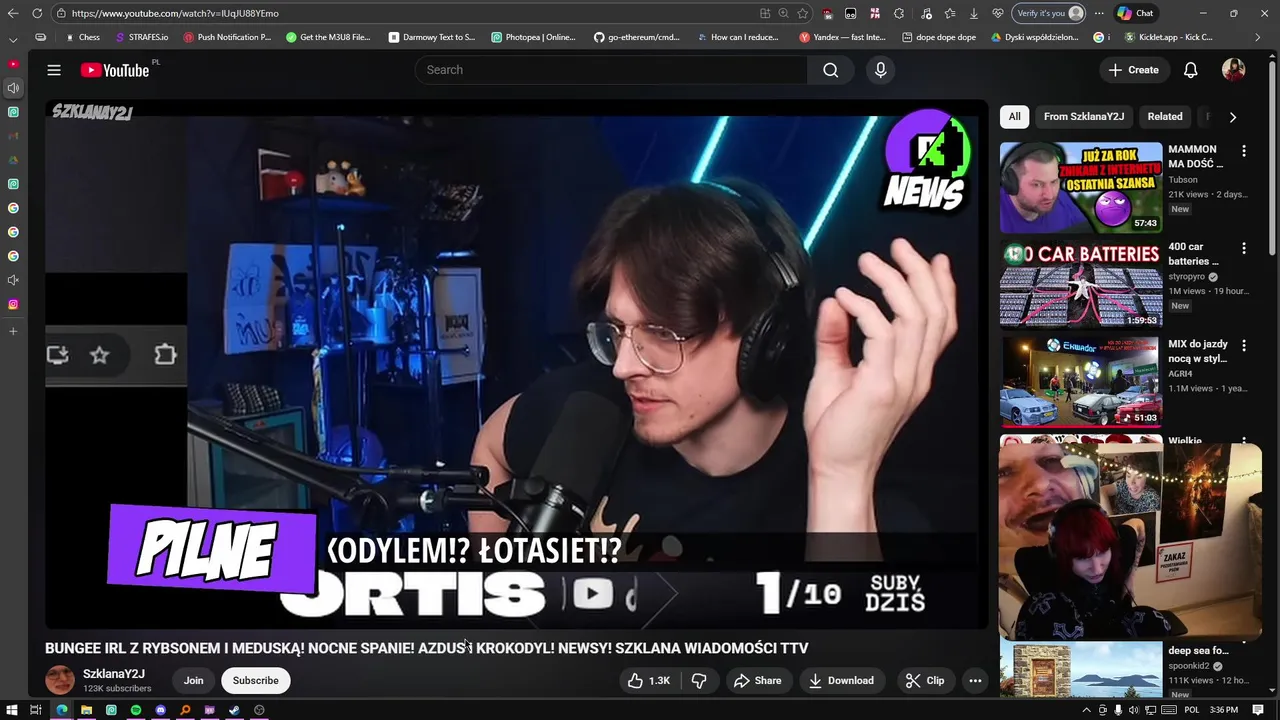Reload the page

coord(37,13)
